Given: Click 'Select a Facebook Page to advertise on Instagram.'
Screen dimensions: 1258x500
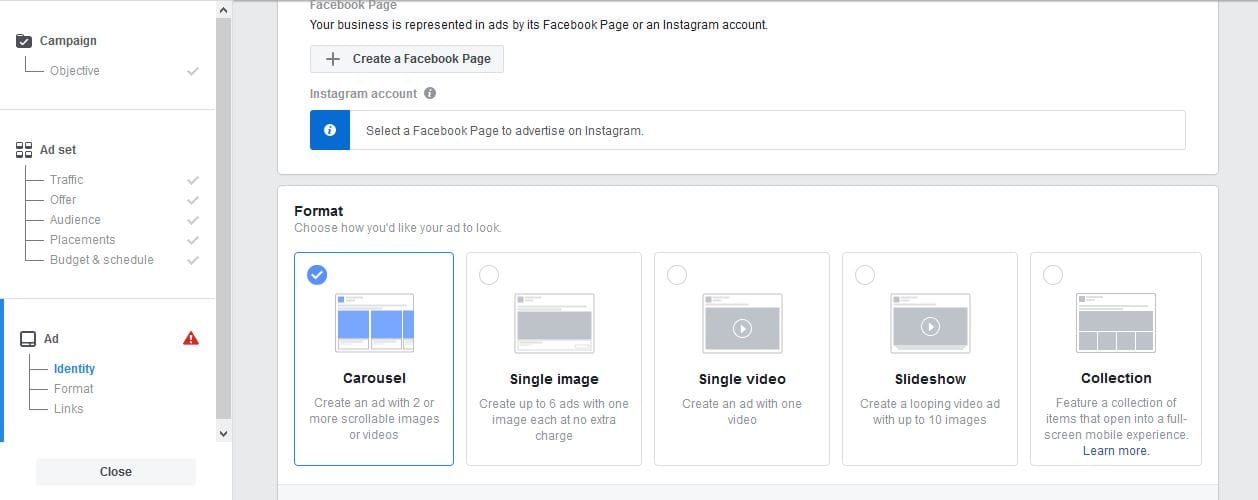Looking at the screenshot, I should pyautogui.click(x=505, y=130).
